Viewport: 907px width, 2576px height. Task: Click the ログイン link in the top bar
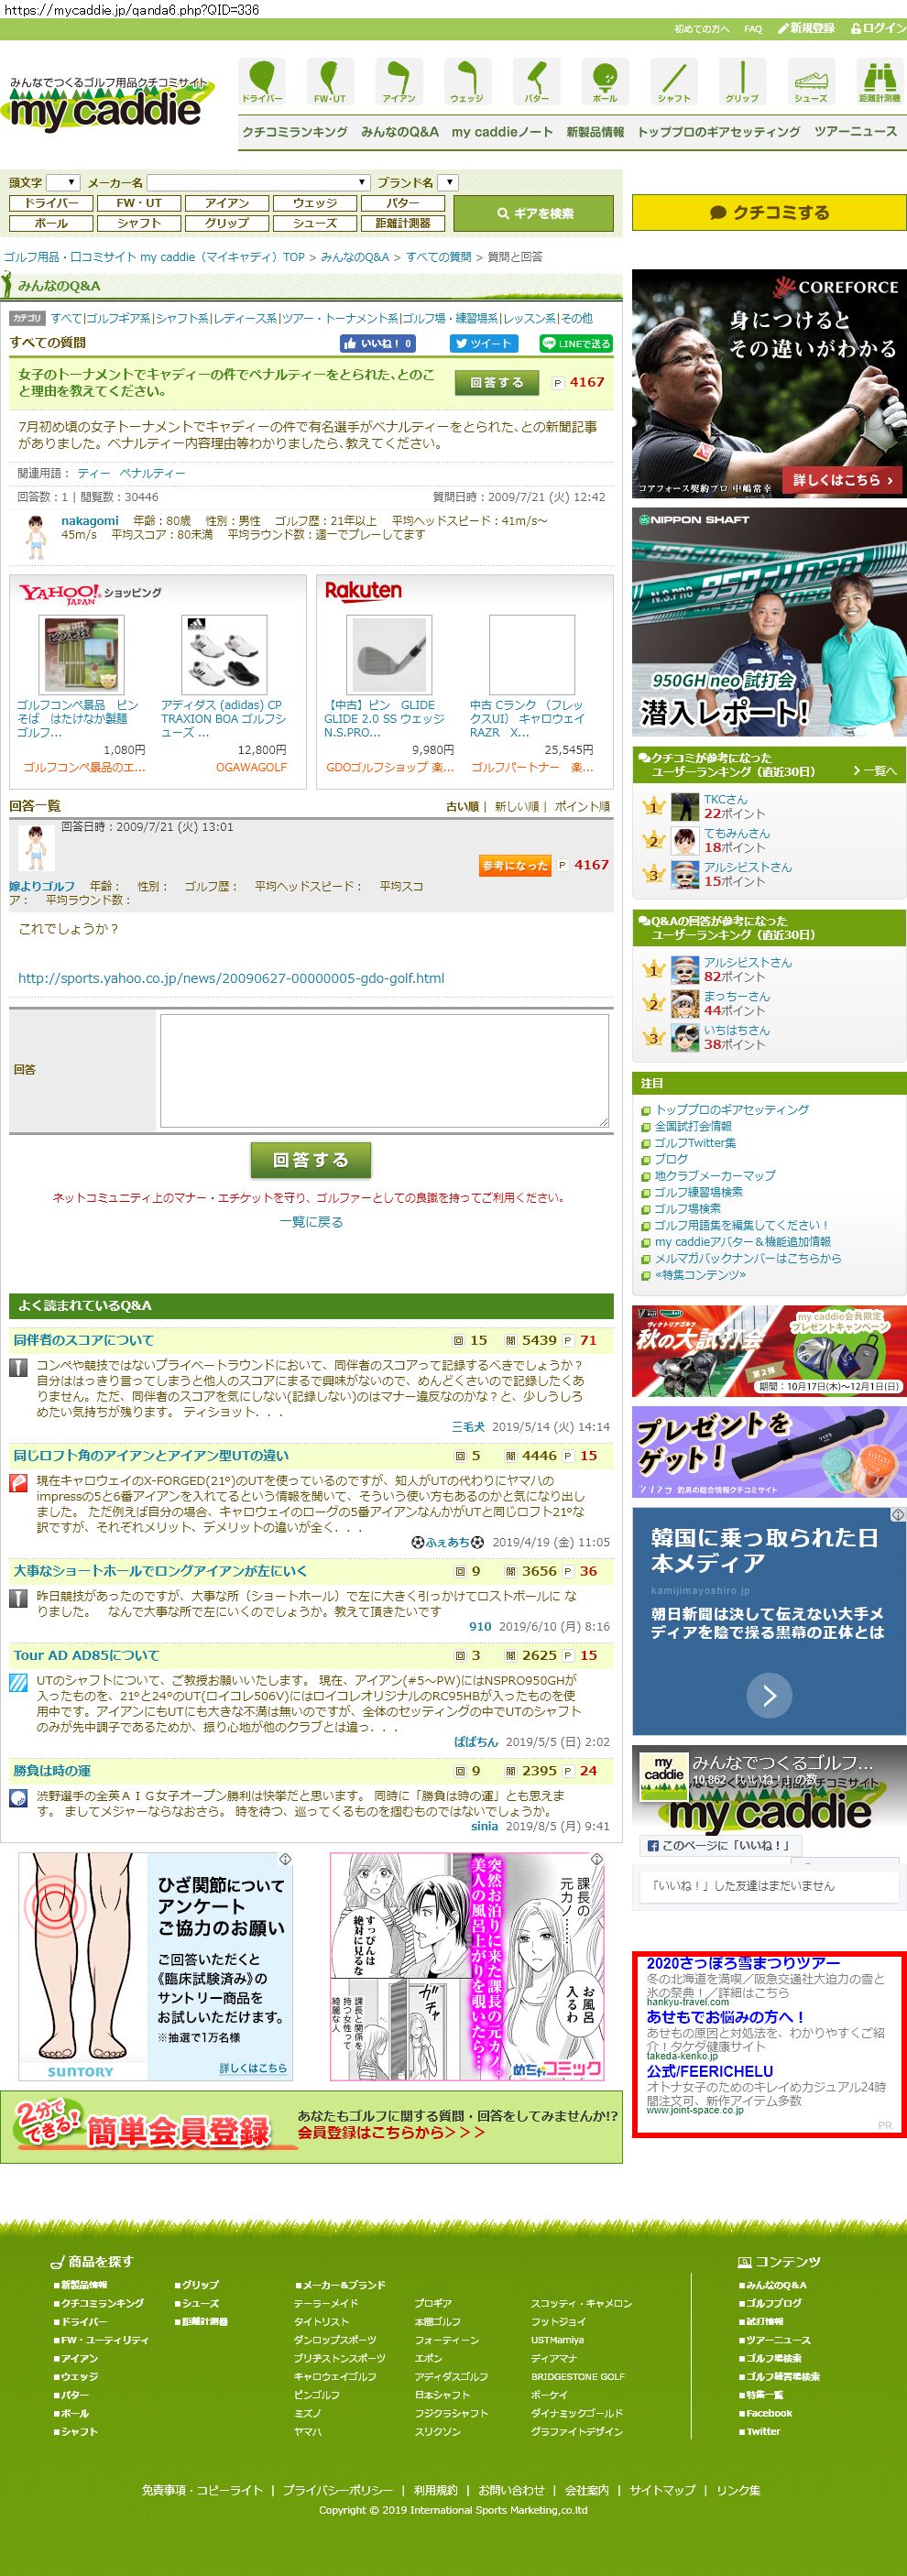point(878,28)
